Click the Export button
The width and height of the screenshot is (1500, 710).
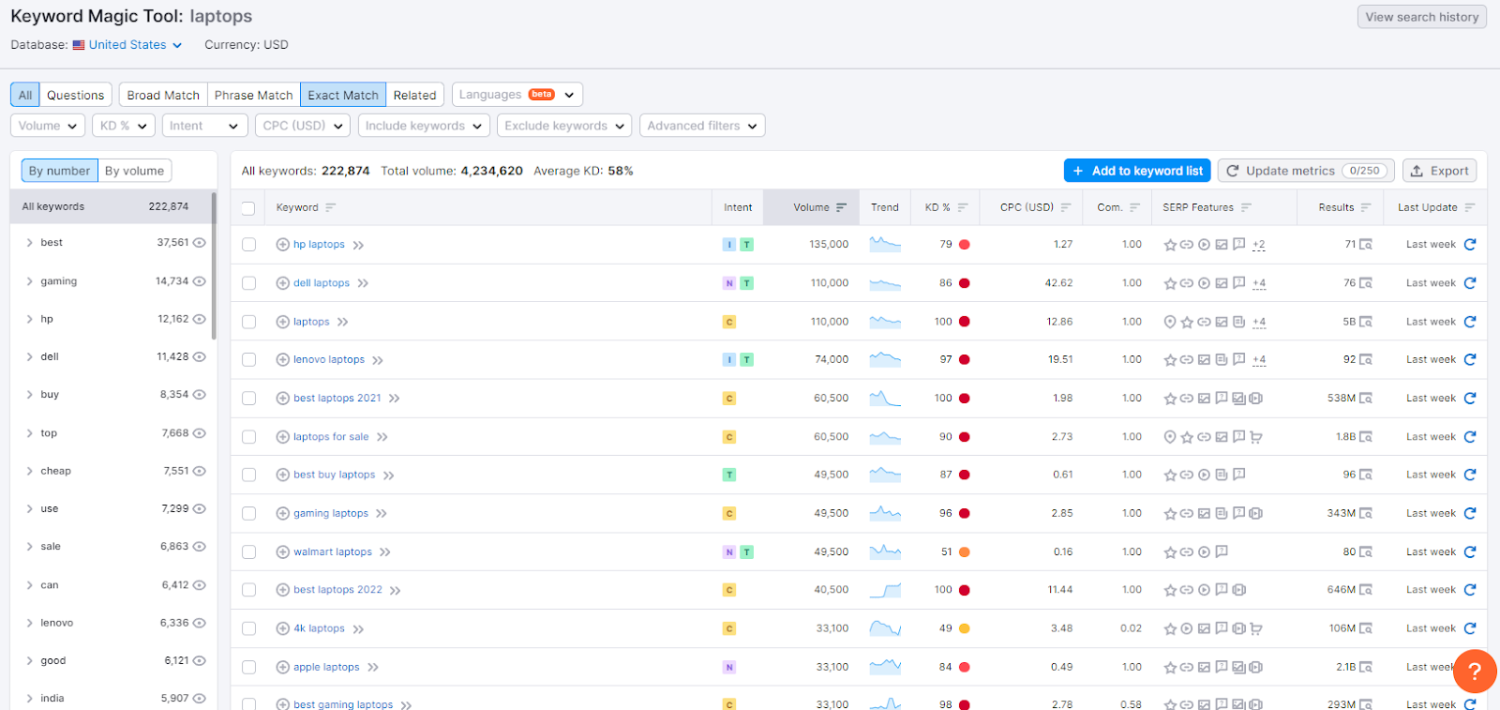[1439, 171]
